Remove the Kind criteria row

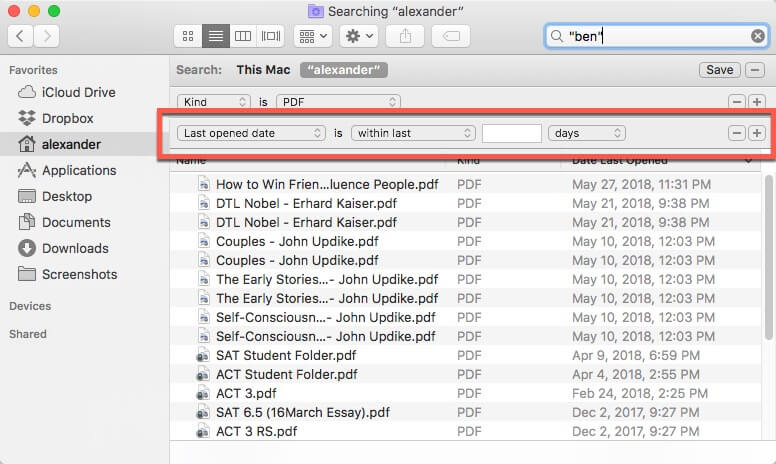(x=737, y=102)
